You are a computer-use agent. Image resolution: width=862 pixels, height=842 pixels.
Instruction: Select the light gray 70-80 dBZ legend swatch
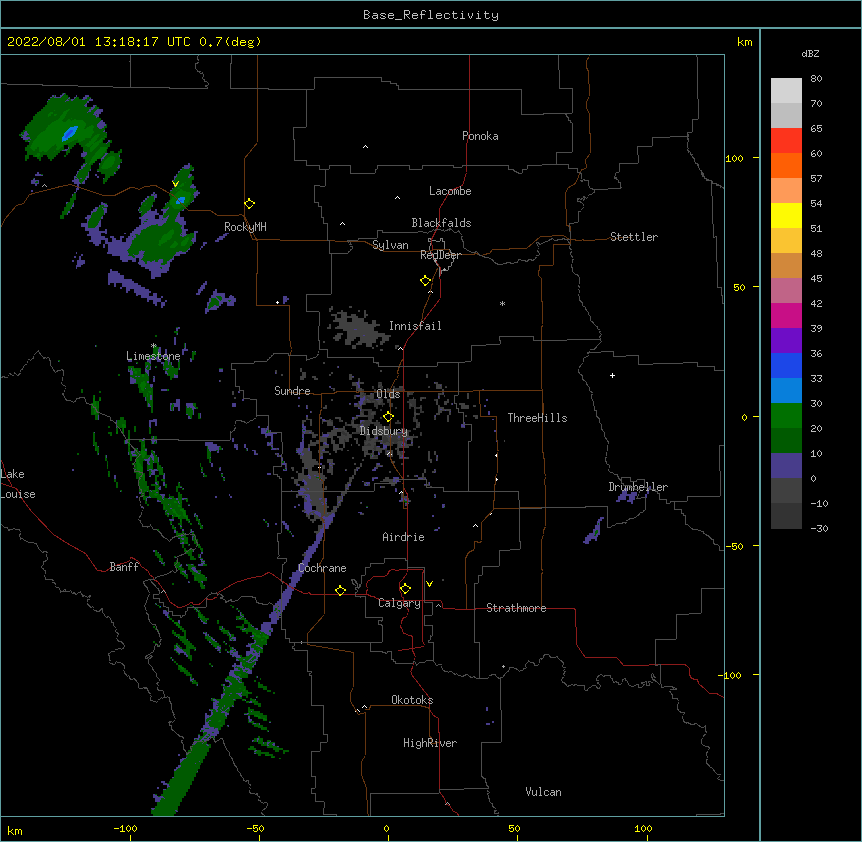(x=786, y=91)
